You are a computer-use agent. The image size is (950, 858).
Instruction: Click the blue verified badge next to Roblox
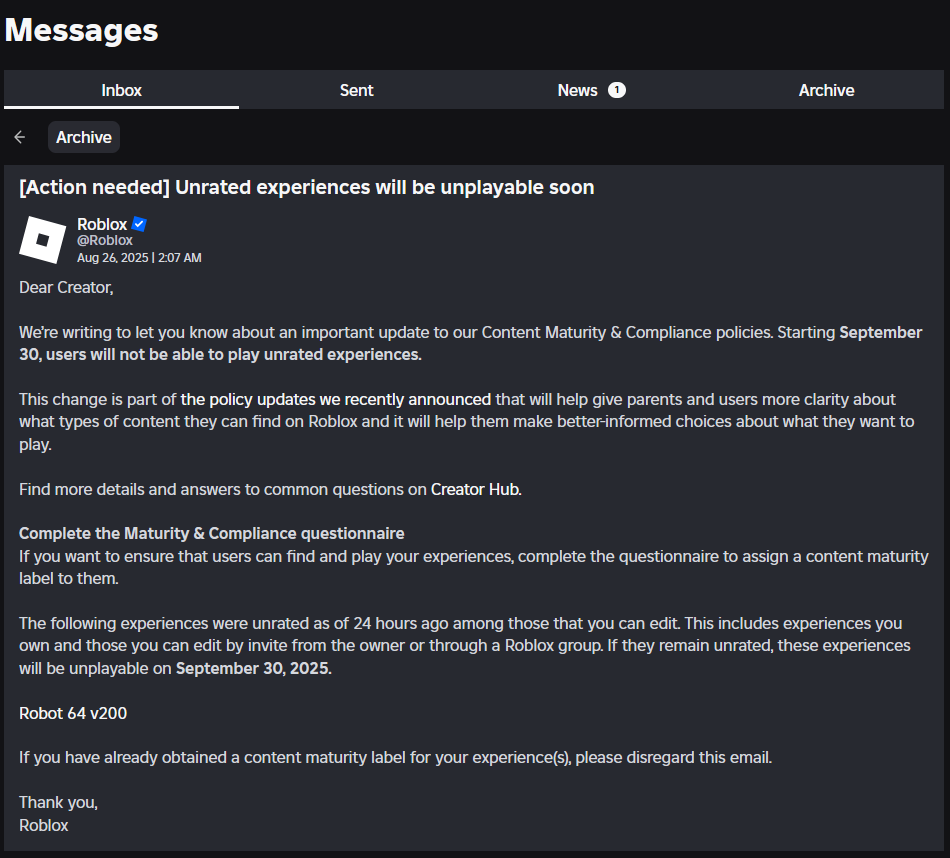[x=139, y=224]
